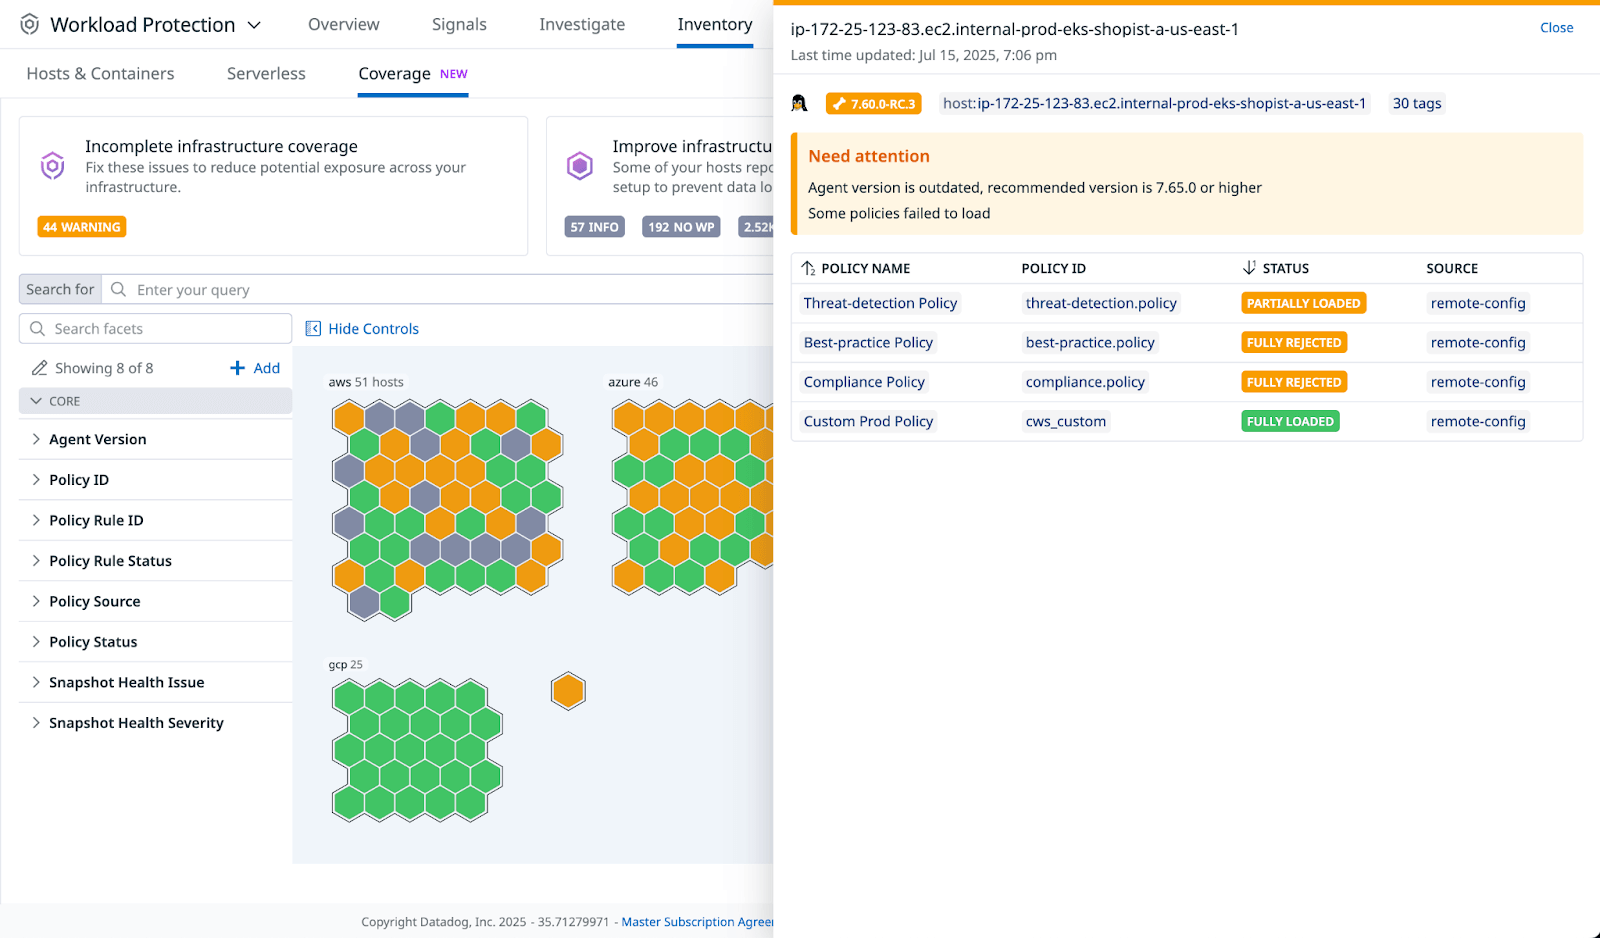Screen dimensions: 1600x938
Task: Click the Workload Protection shield logo icon
Action: (x=30, y=24)
